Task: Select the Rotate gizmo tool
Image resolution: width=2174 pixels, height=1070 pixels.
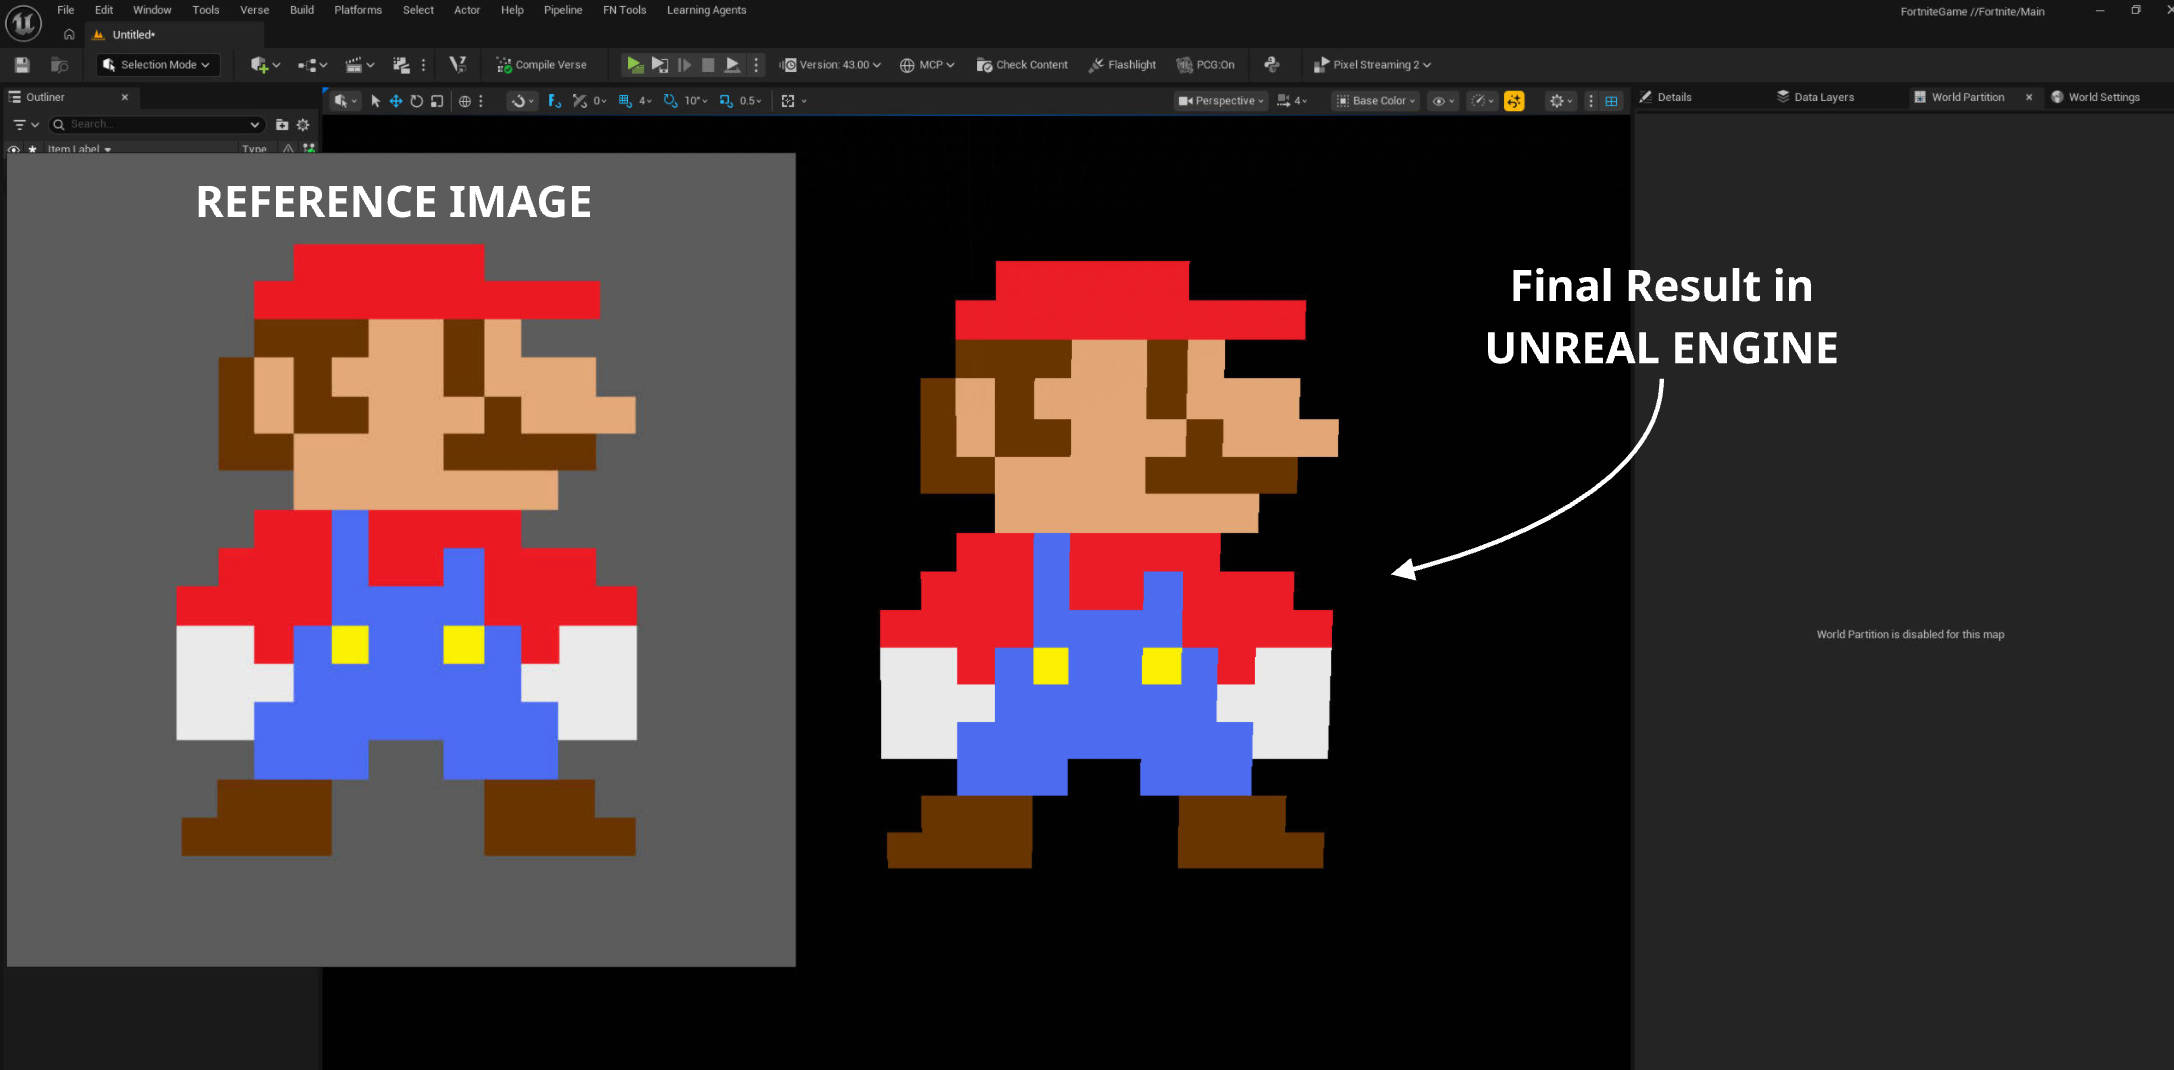Action: tap(416, 101)
